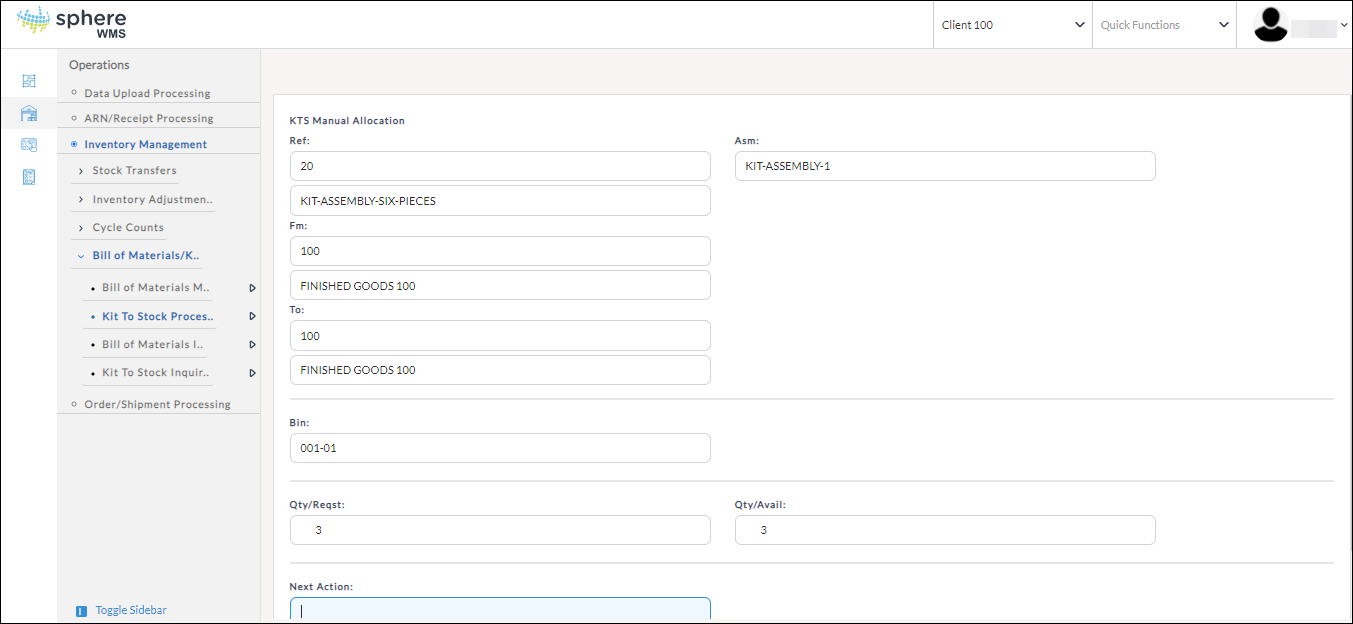Screen dimensions: 1353x624
Task: Open arrow beside Bill of Materials M..
Action: click(253, 288)
